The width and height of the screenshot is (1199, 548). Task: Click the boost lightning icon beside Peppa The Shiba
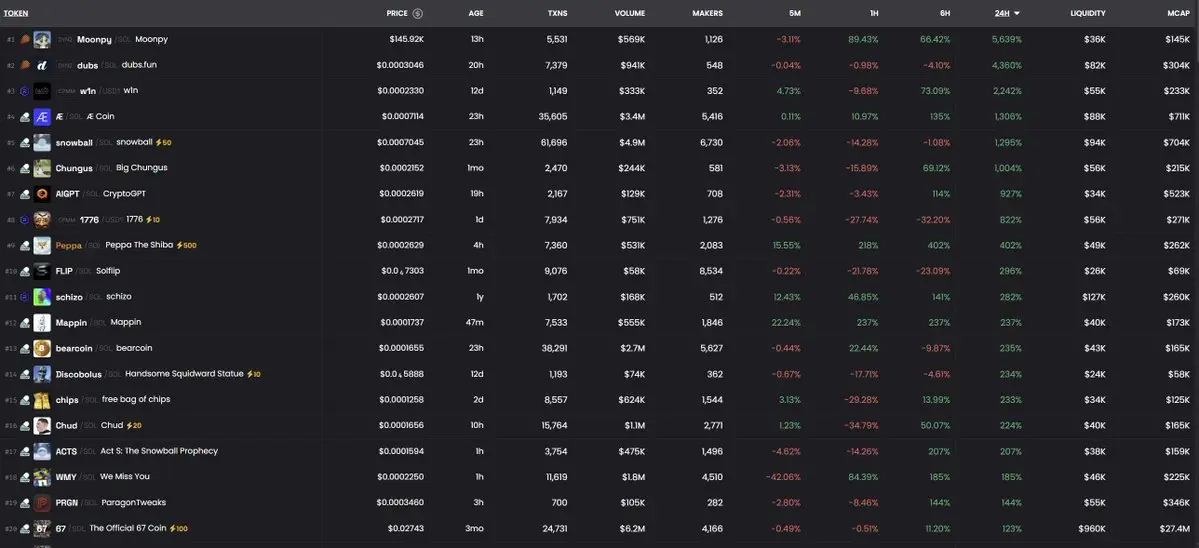pyautogui.click(x=179, y=245)
